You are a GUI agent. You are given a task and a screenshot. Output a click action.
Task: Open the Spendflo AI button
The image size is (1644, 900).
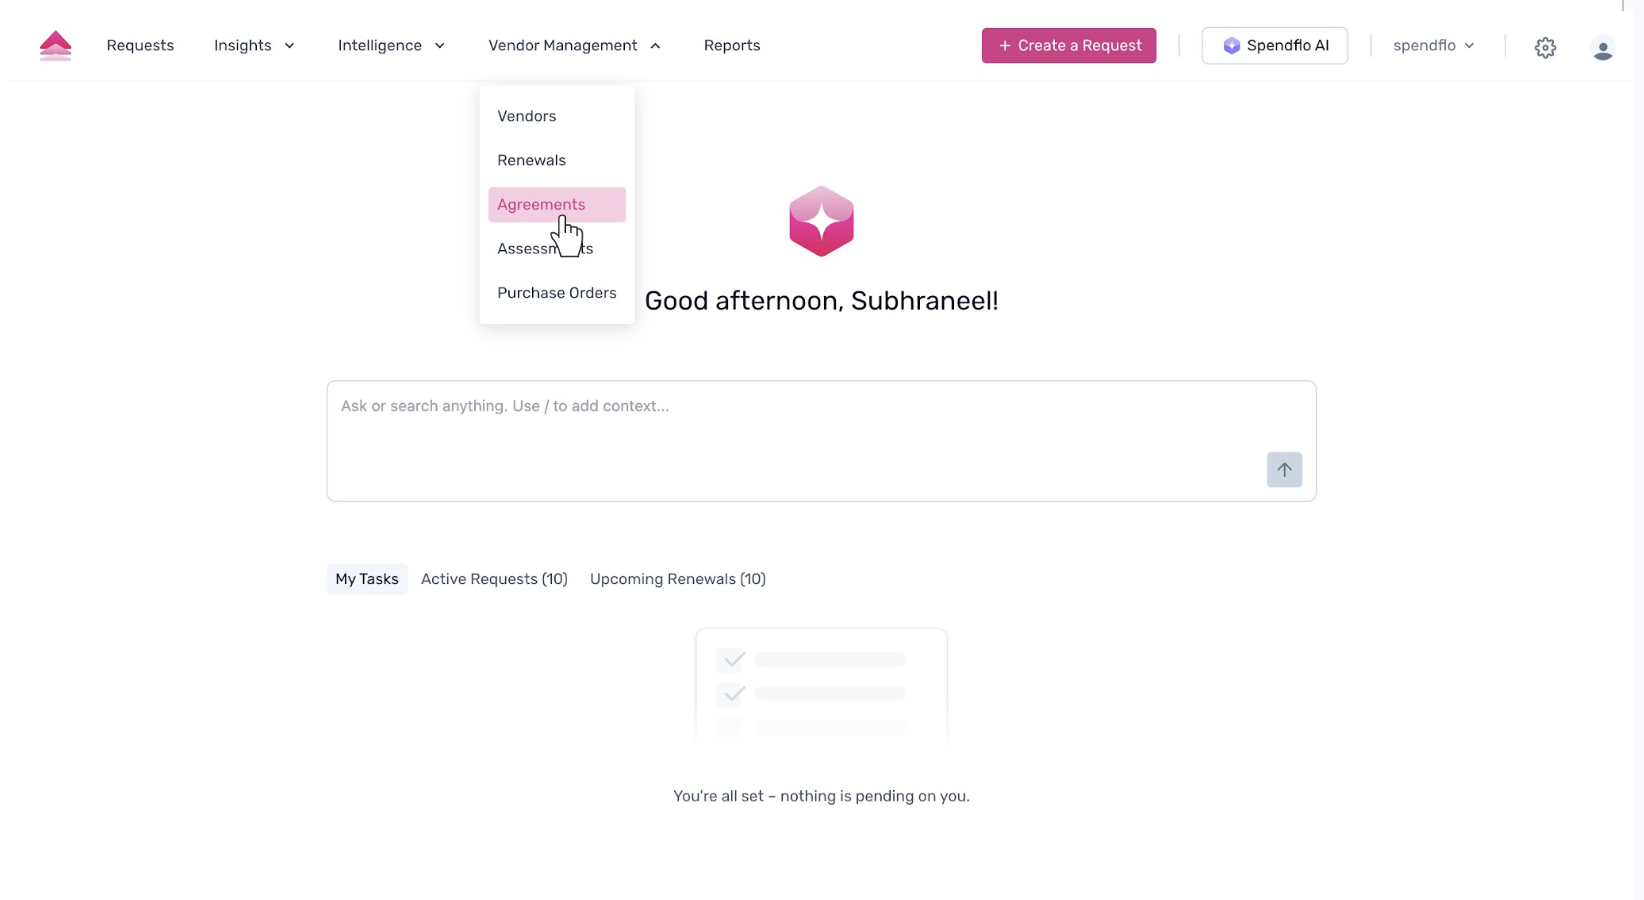pyautogui.click(x=1274, y=46)
